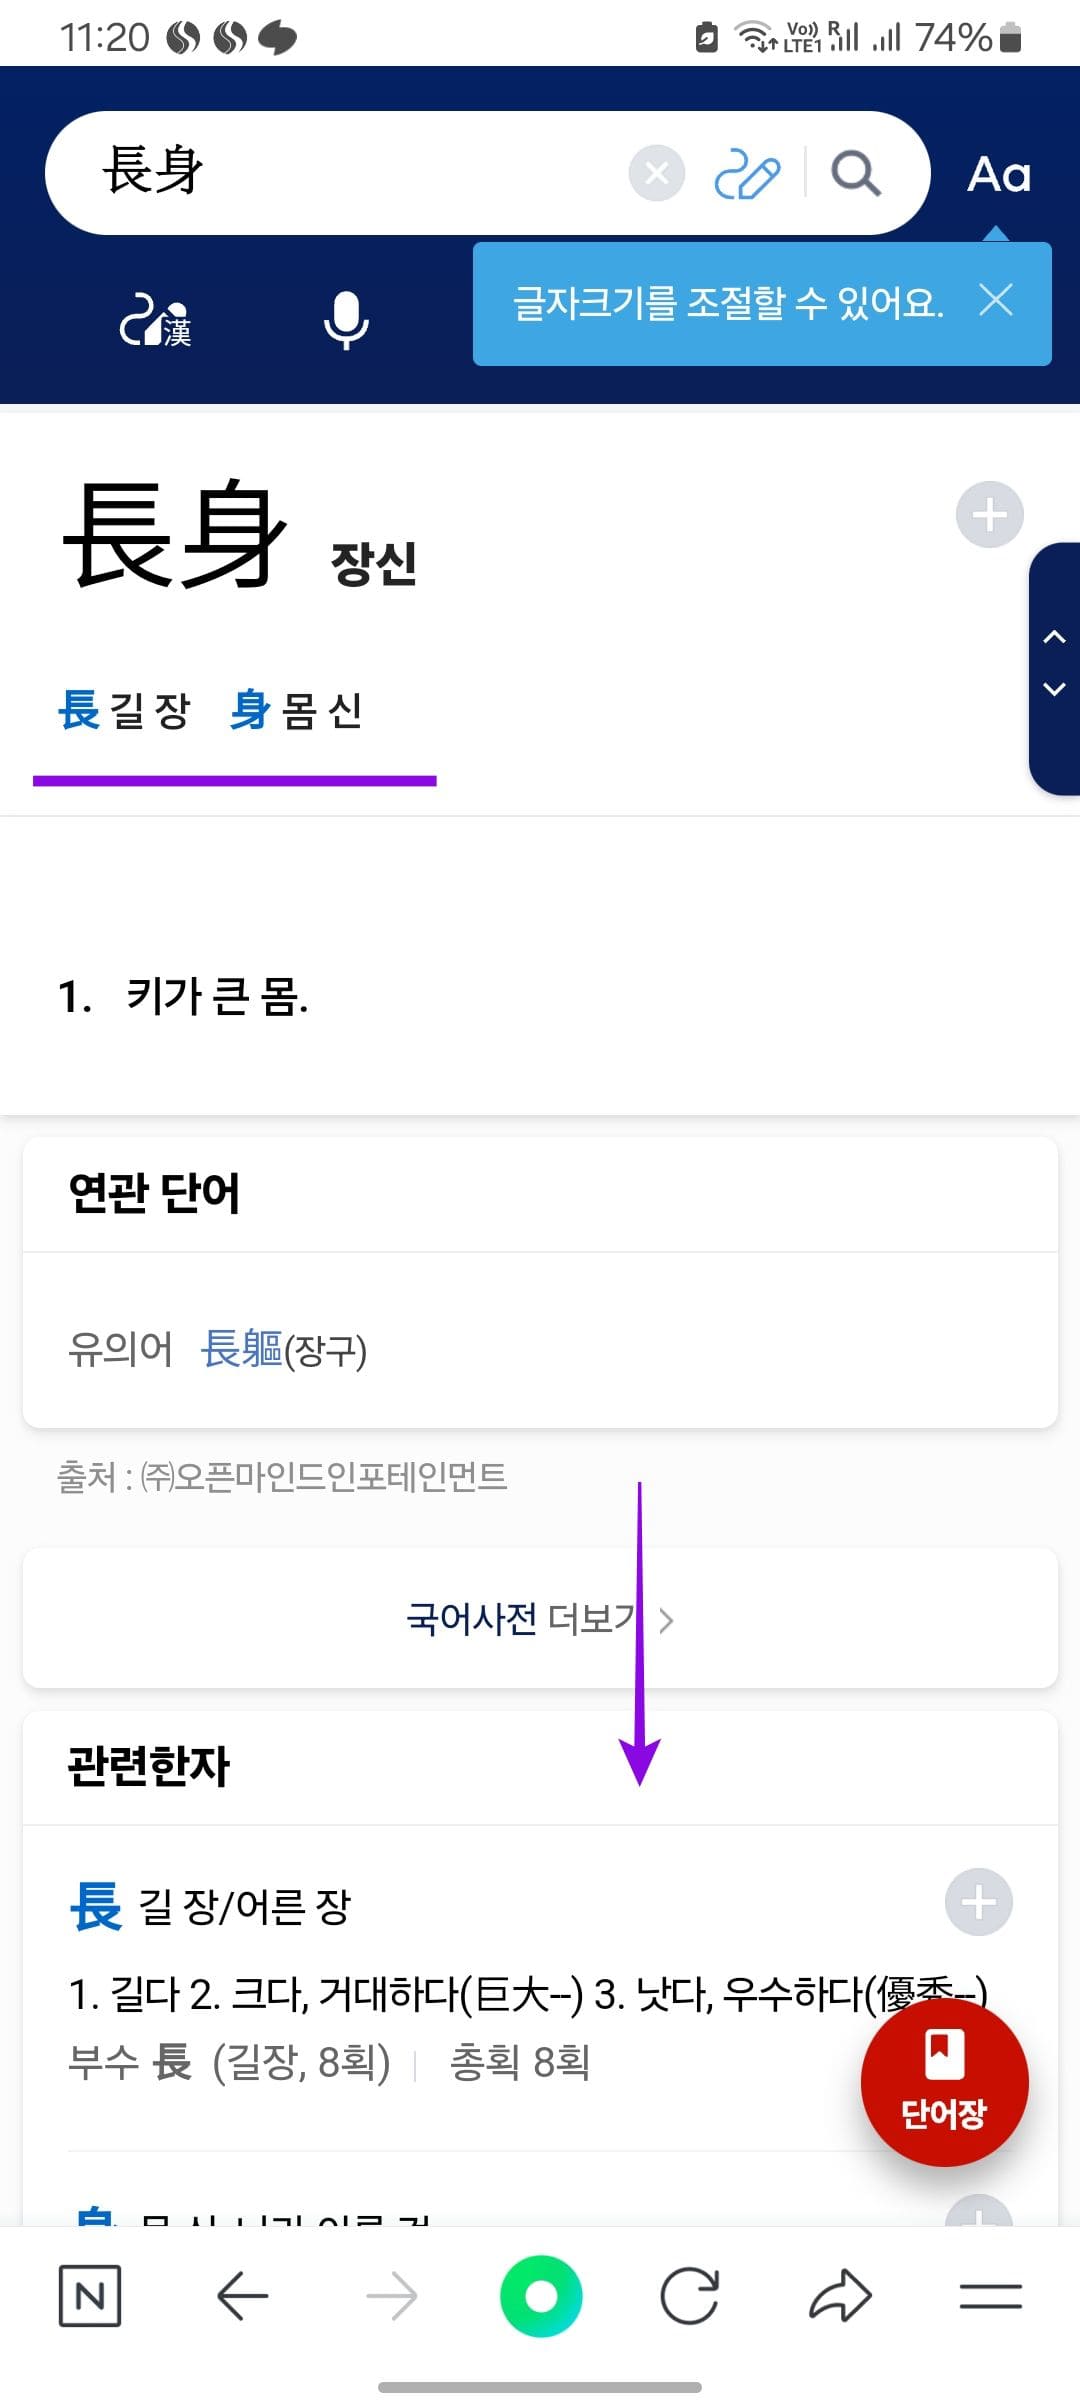Start voice search with the microphone
Image resolution: width=1080 pixels, height=2408 pixels.
tap(346, 320)
